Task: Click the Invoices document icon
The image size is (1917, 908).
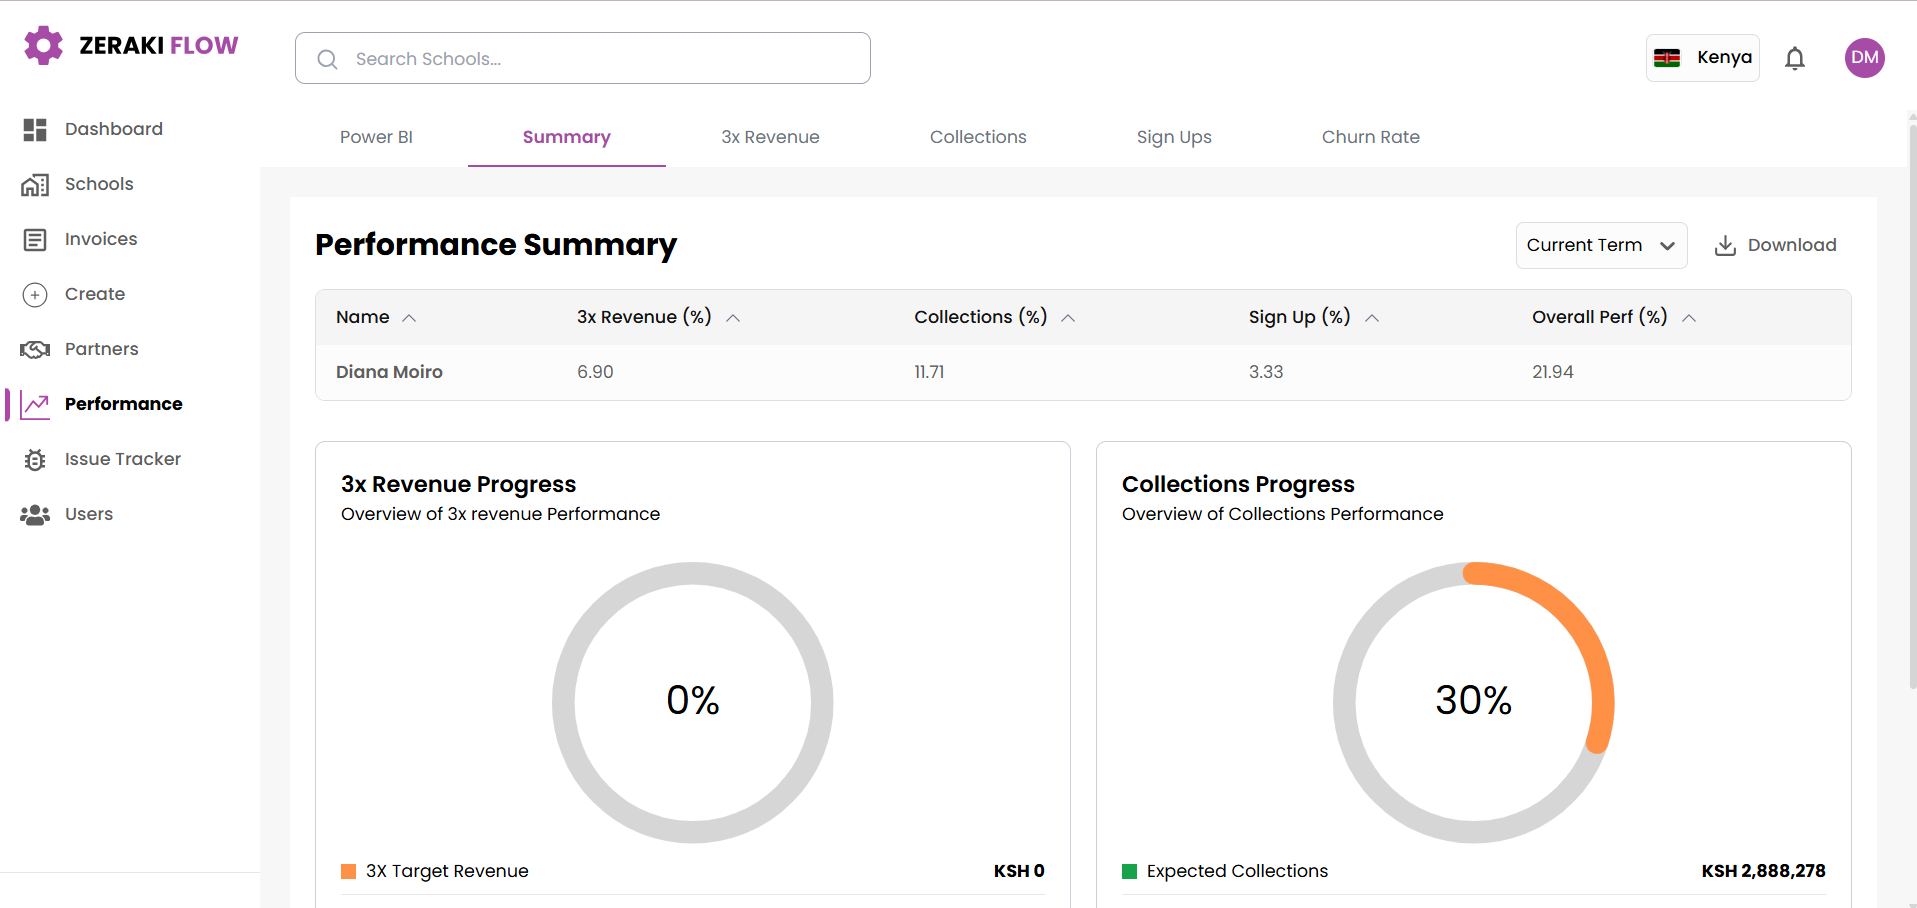Action: pos(35,239)
